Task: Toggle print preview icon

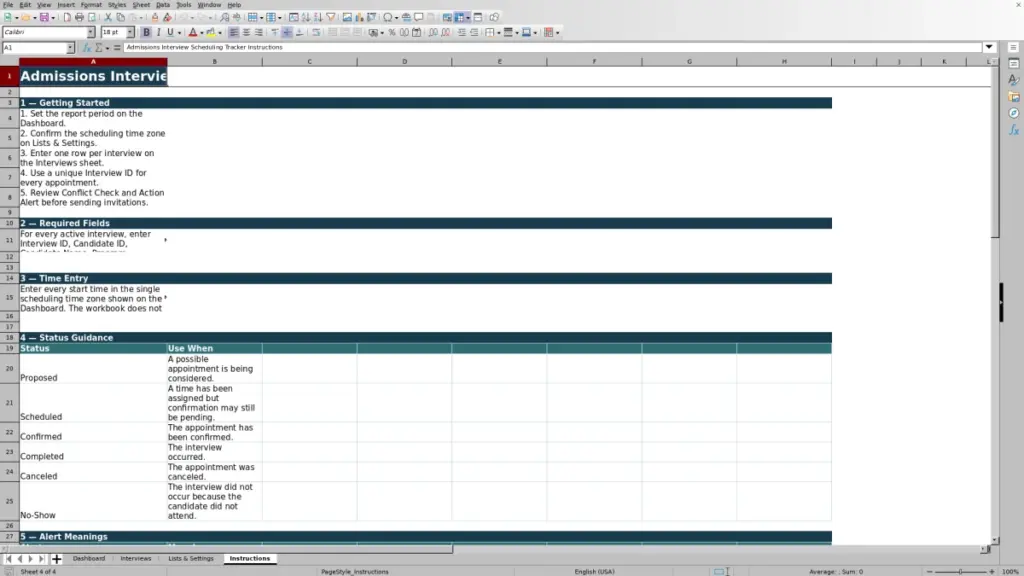Action: (x=92, y=17)
